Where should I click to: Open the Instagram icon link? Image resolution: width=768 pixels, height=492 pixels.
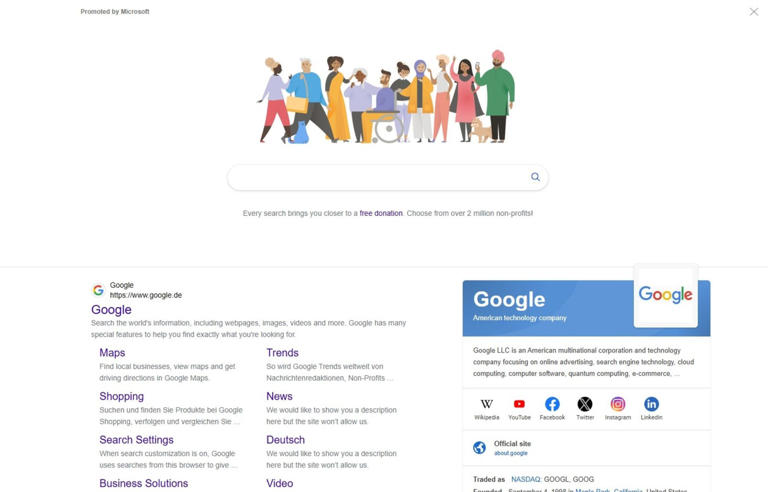point(618,404)
